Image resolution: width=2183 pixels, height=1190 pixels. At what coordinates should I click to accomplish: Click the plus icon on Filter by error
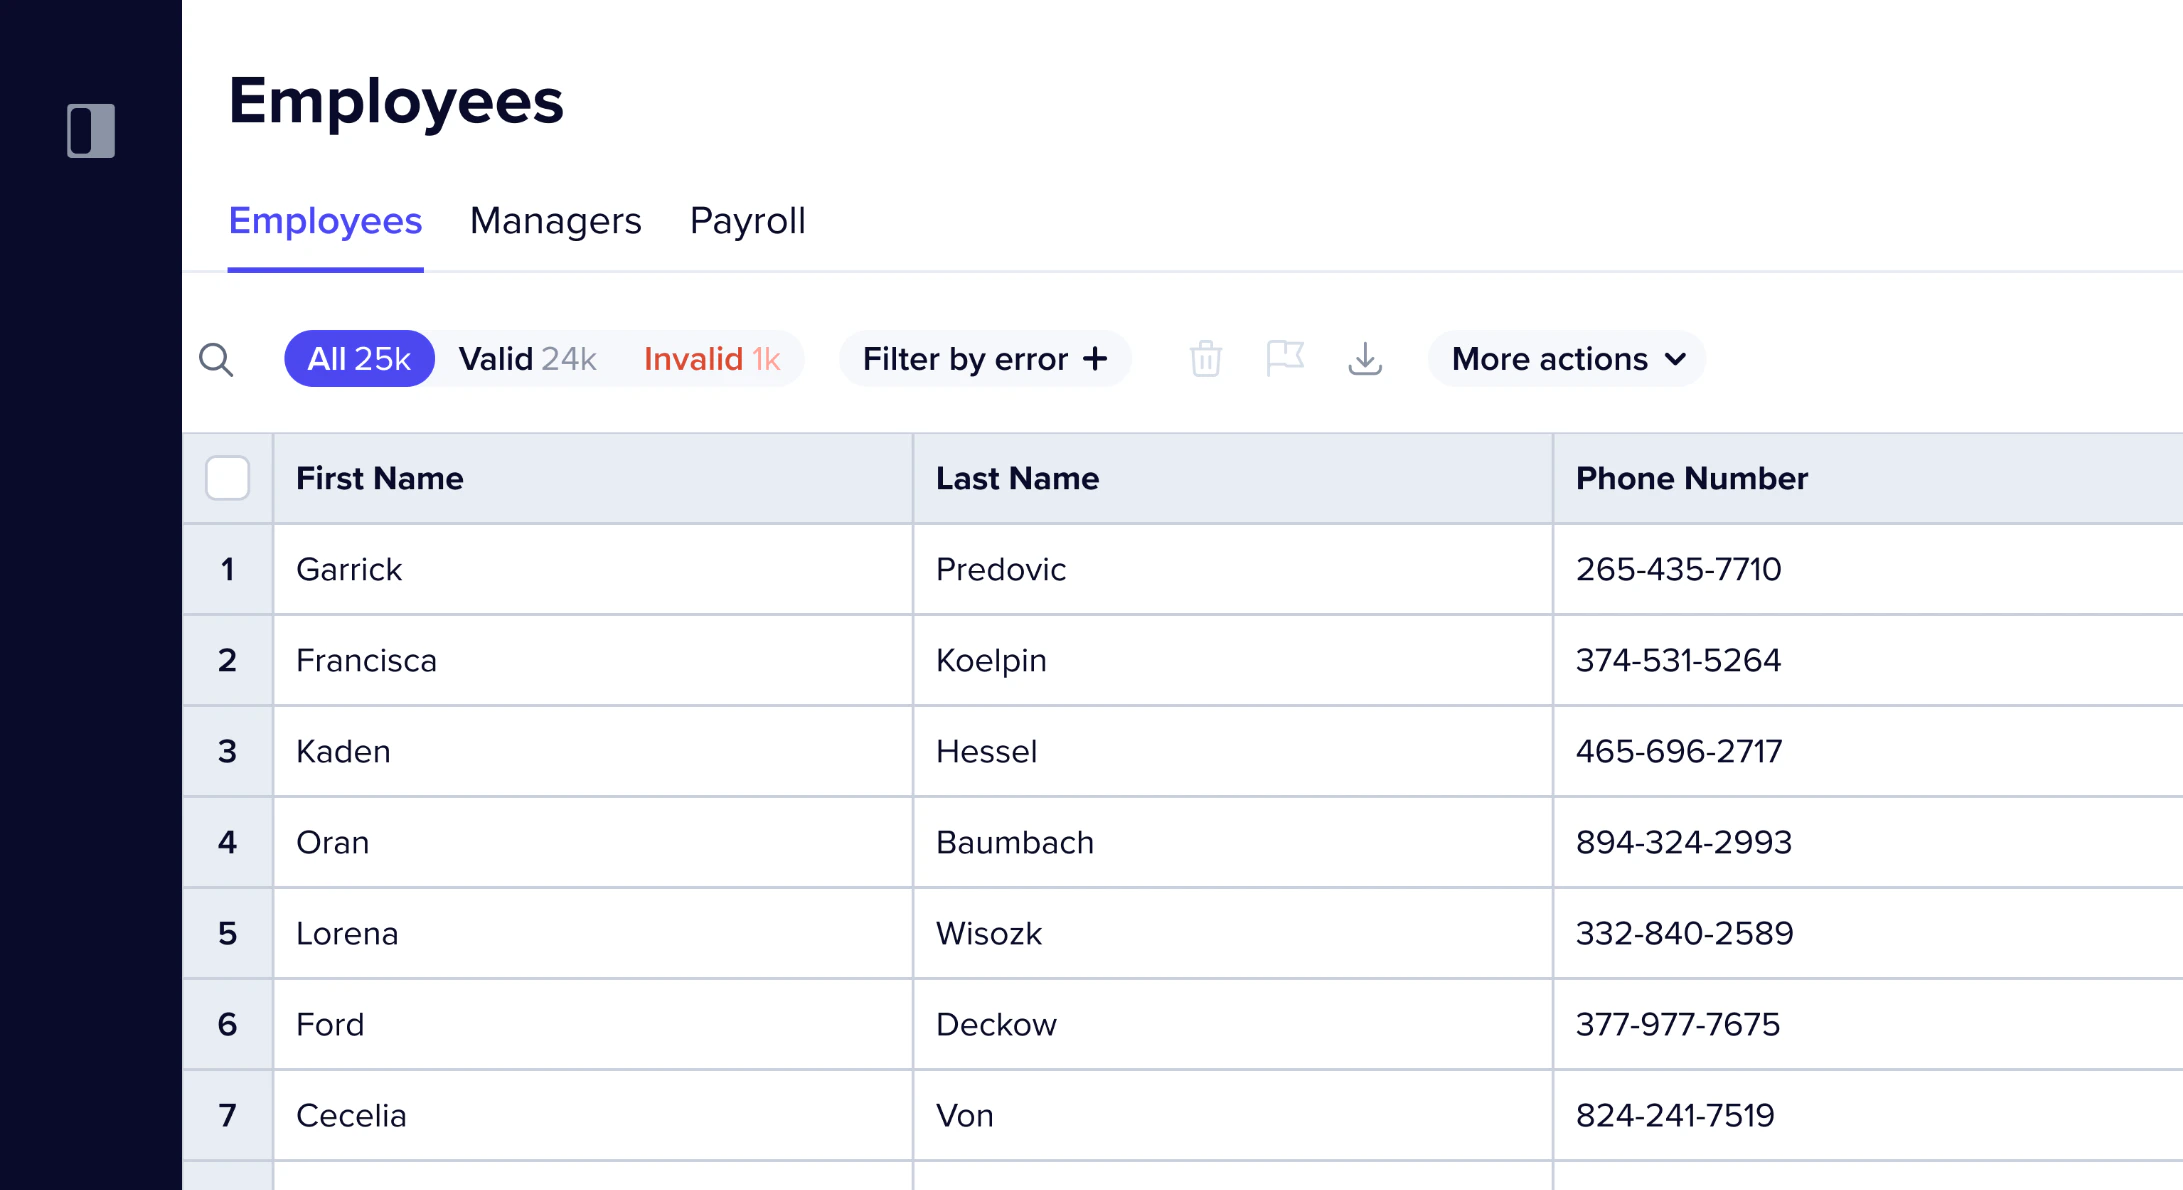[x=1096, y=358]
